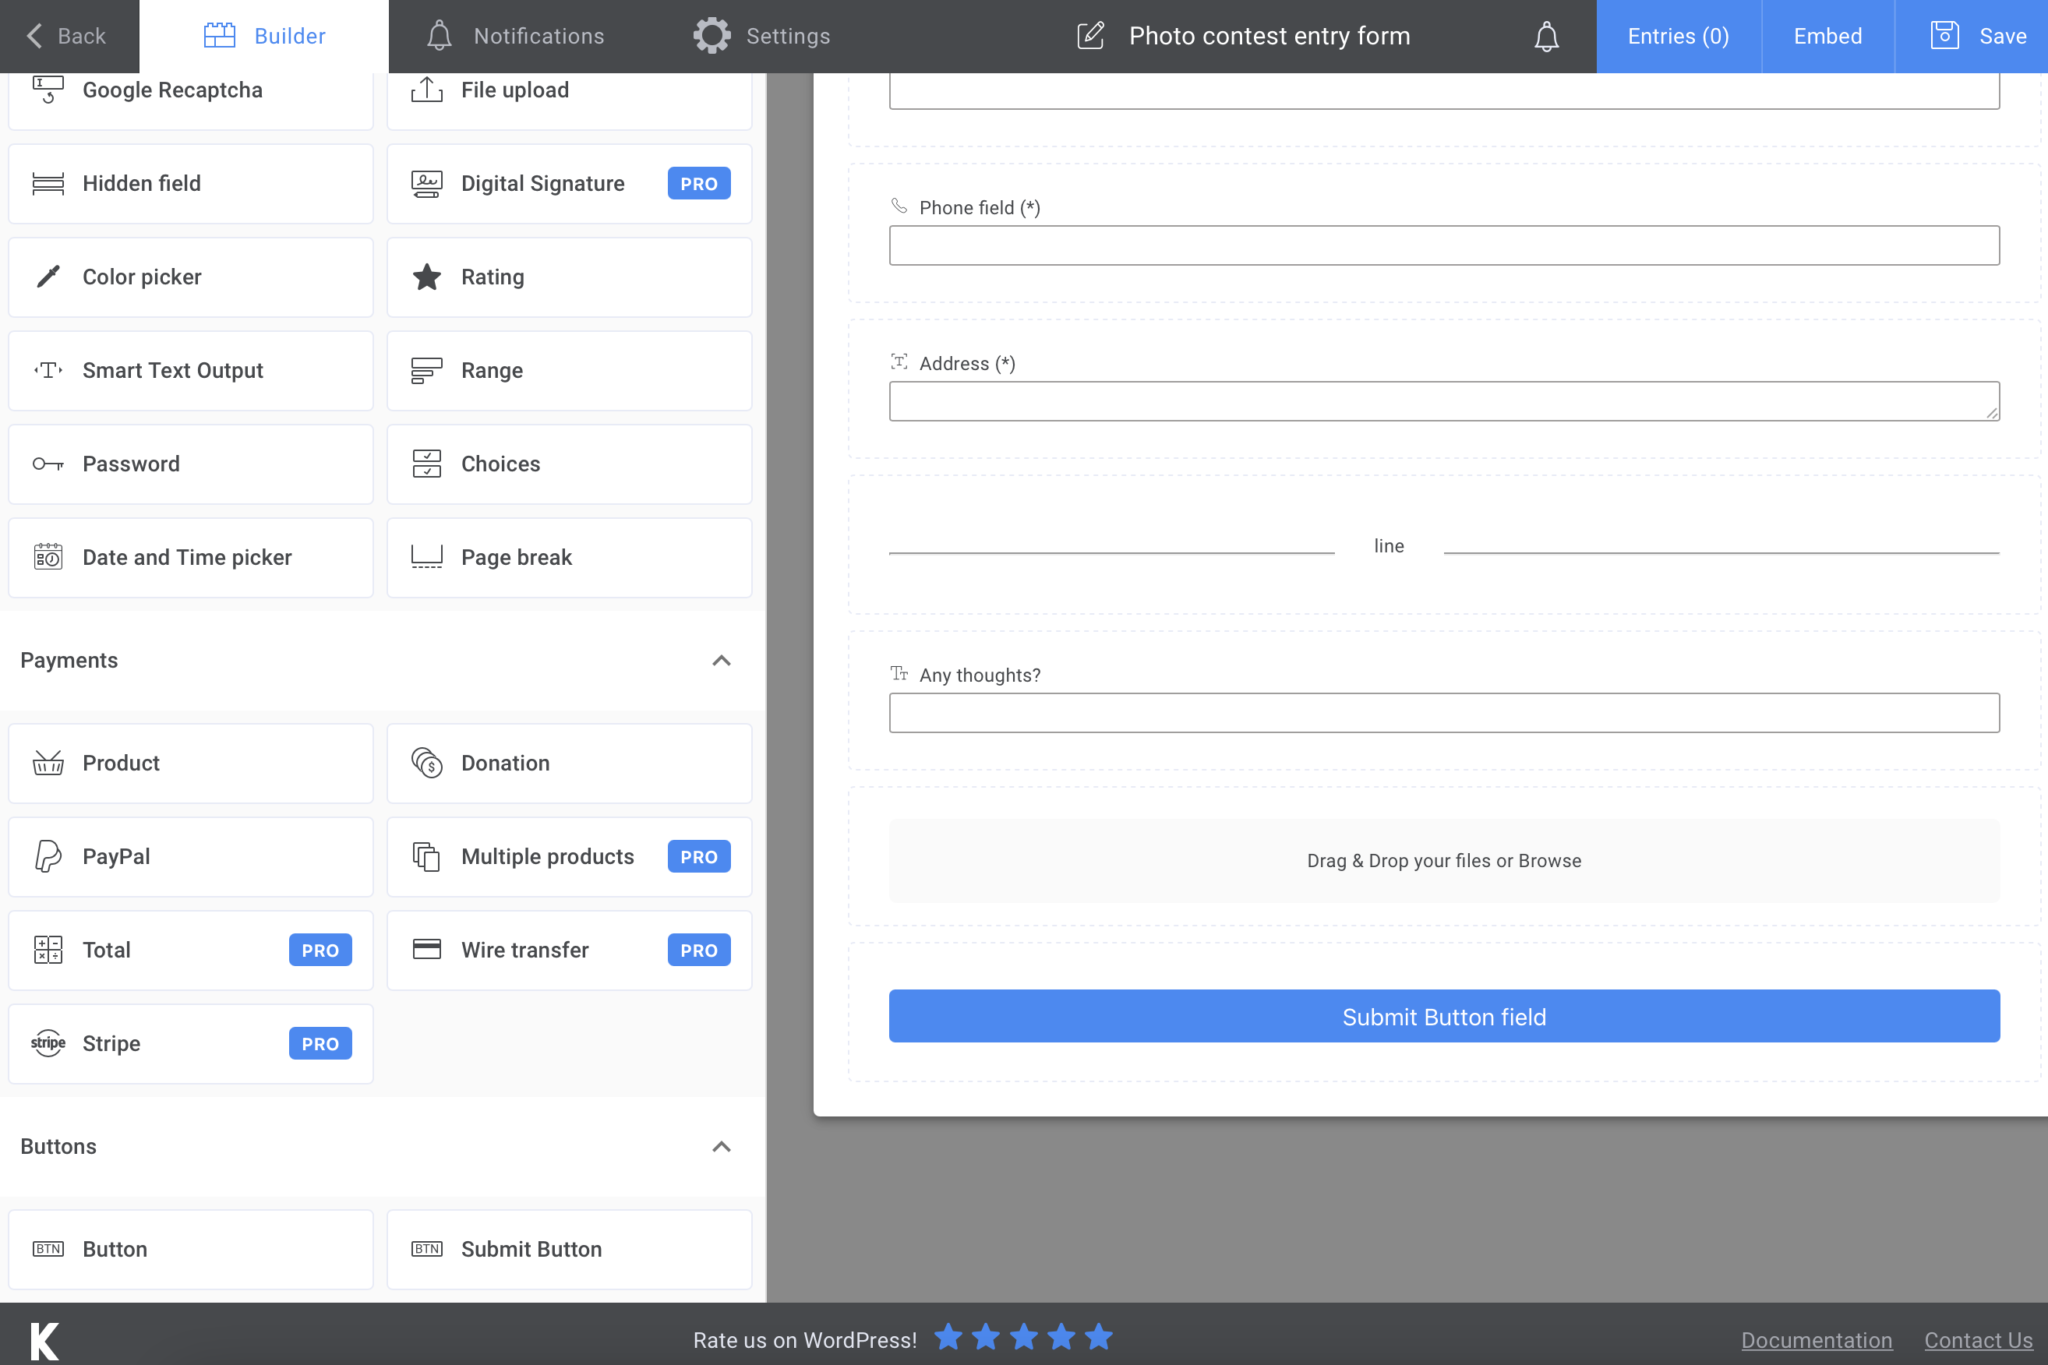Open Settings from the top navigation
Image resolution: width=2048 pixels, height=1365 pixels.
762,35
